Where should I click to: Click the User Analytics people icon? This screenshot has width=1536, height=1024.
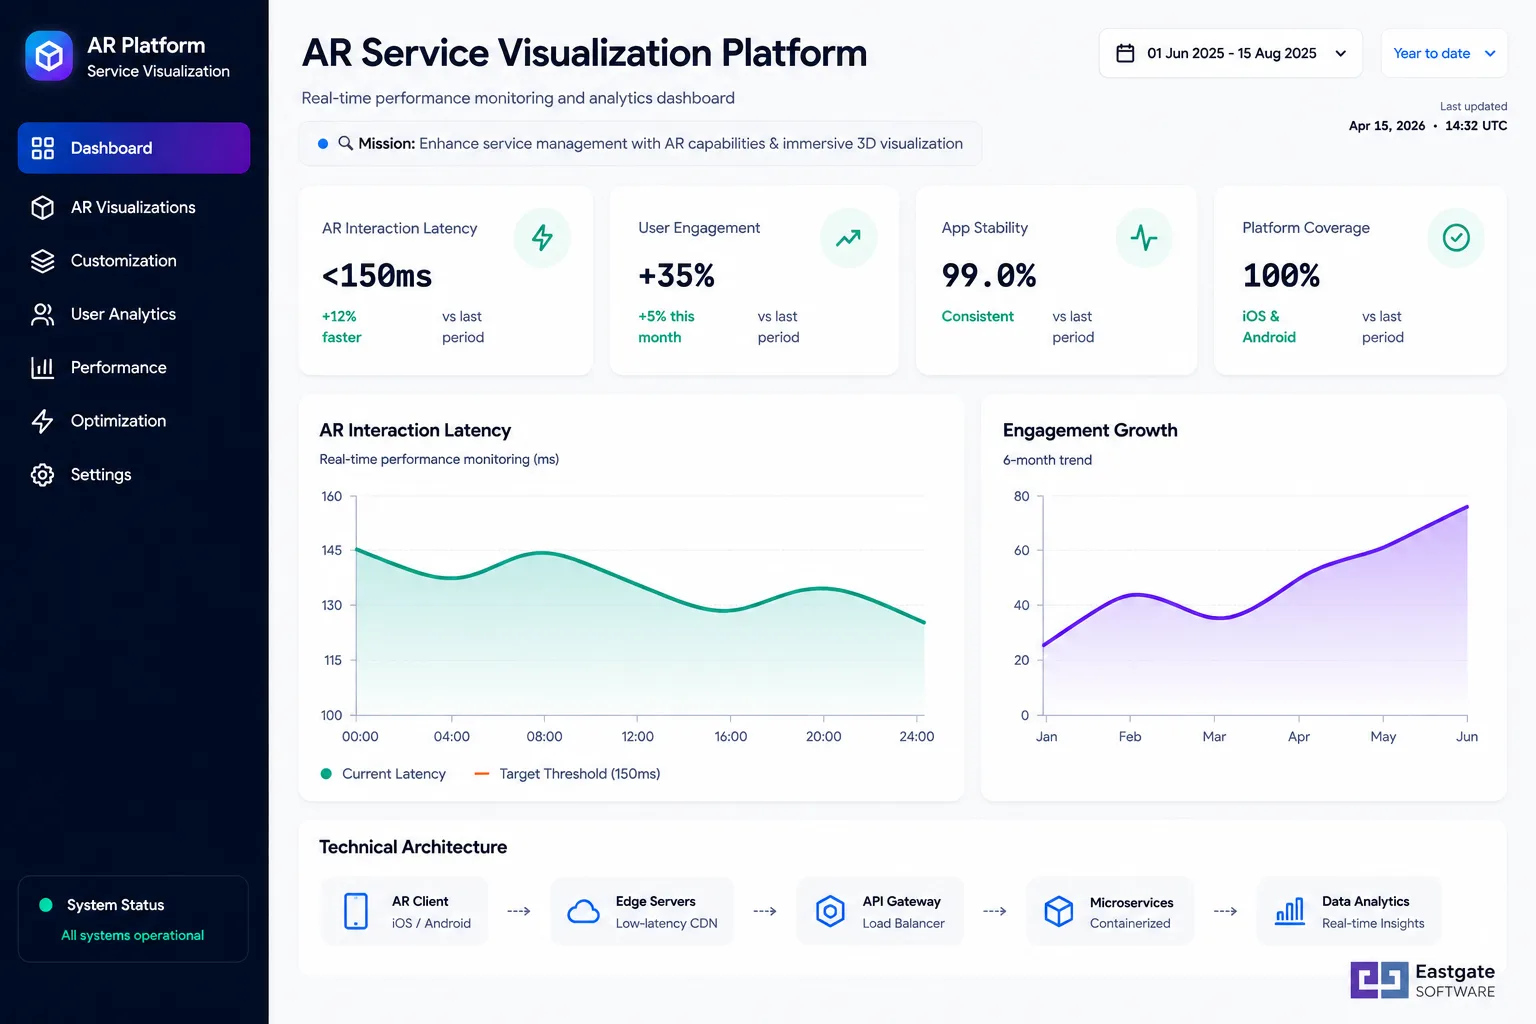[x=42, y=314]
